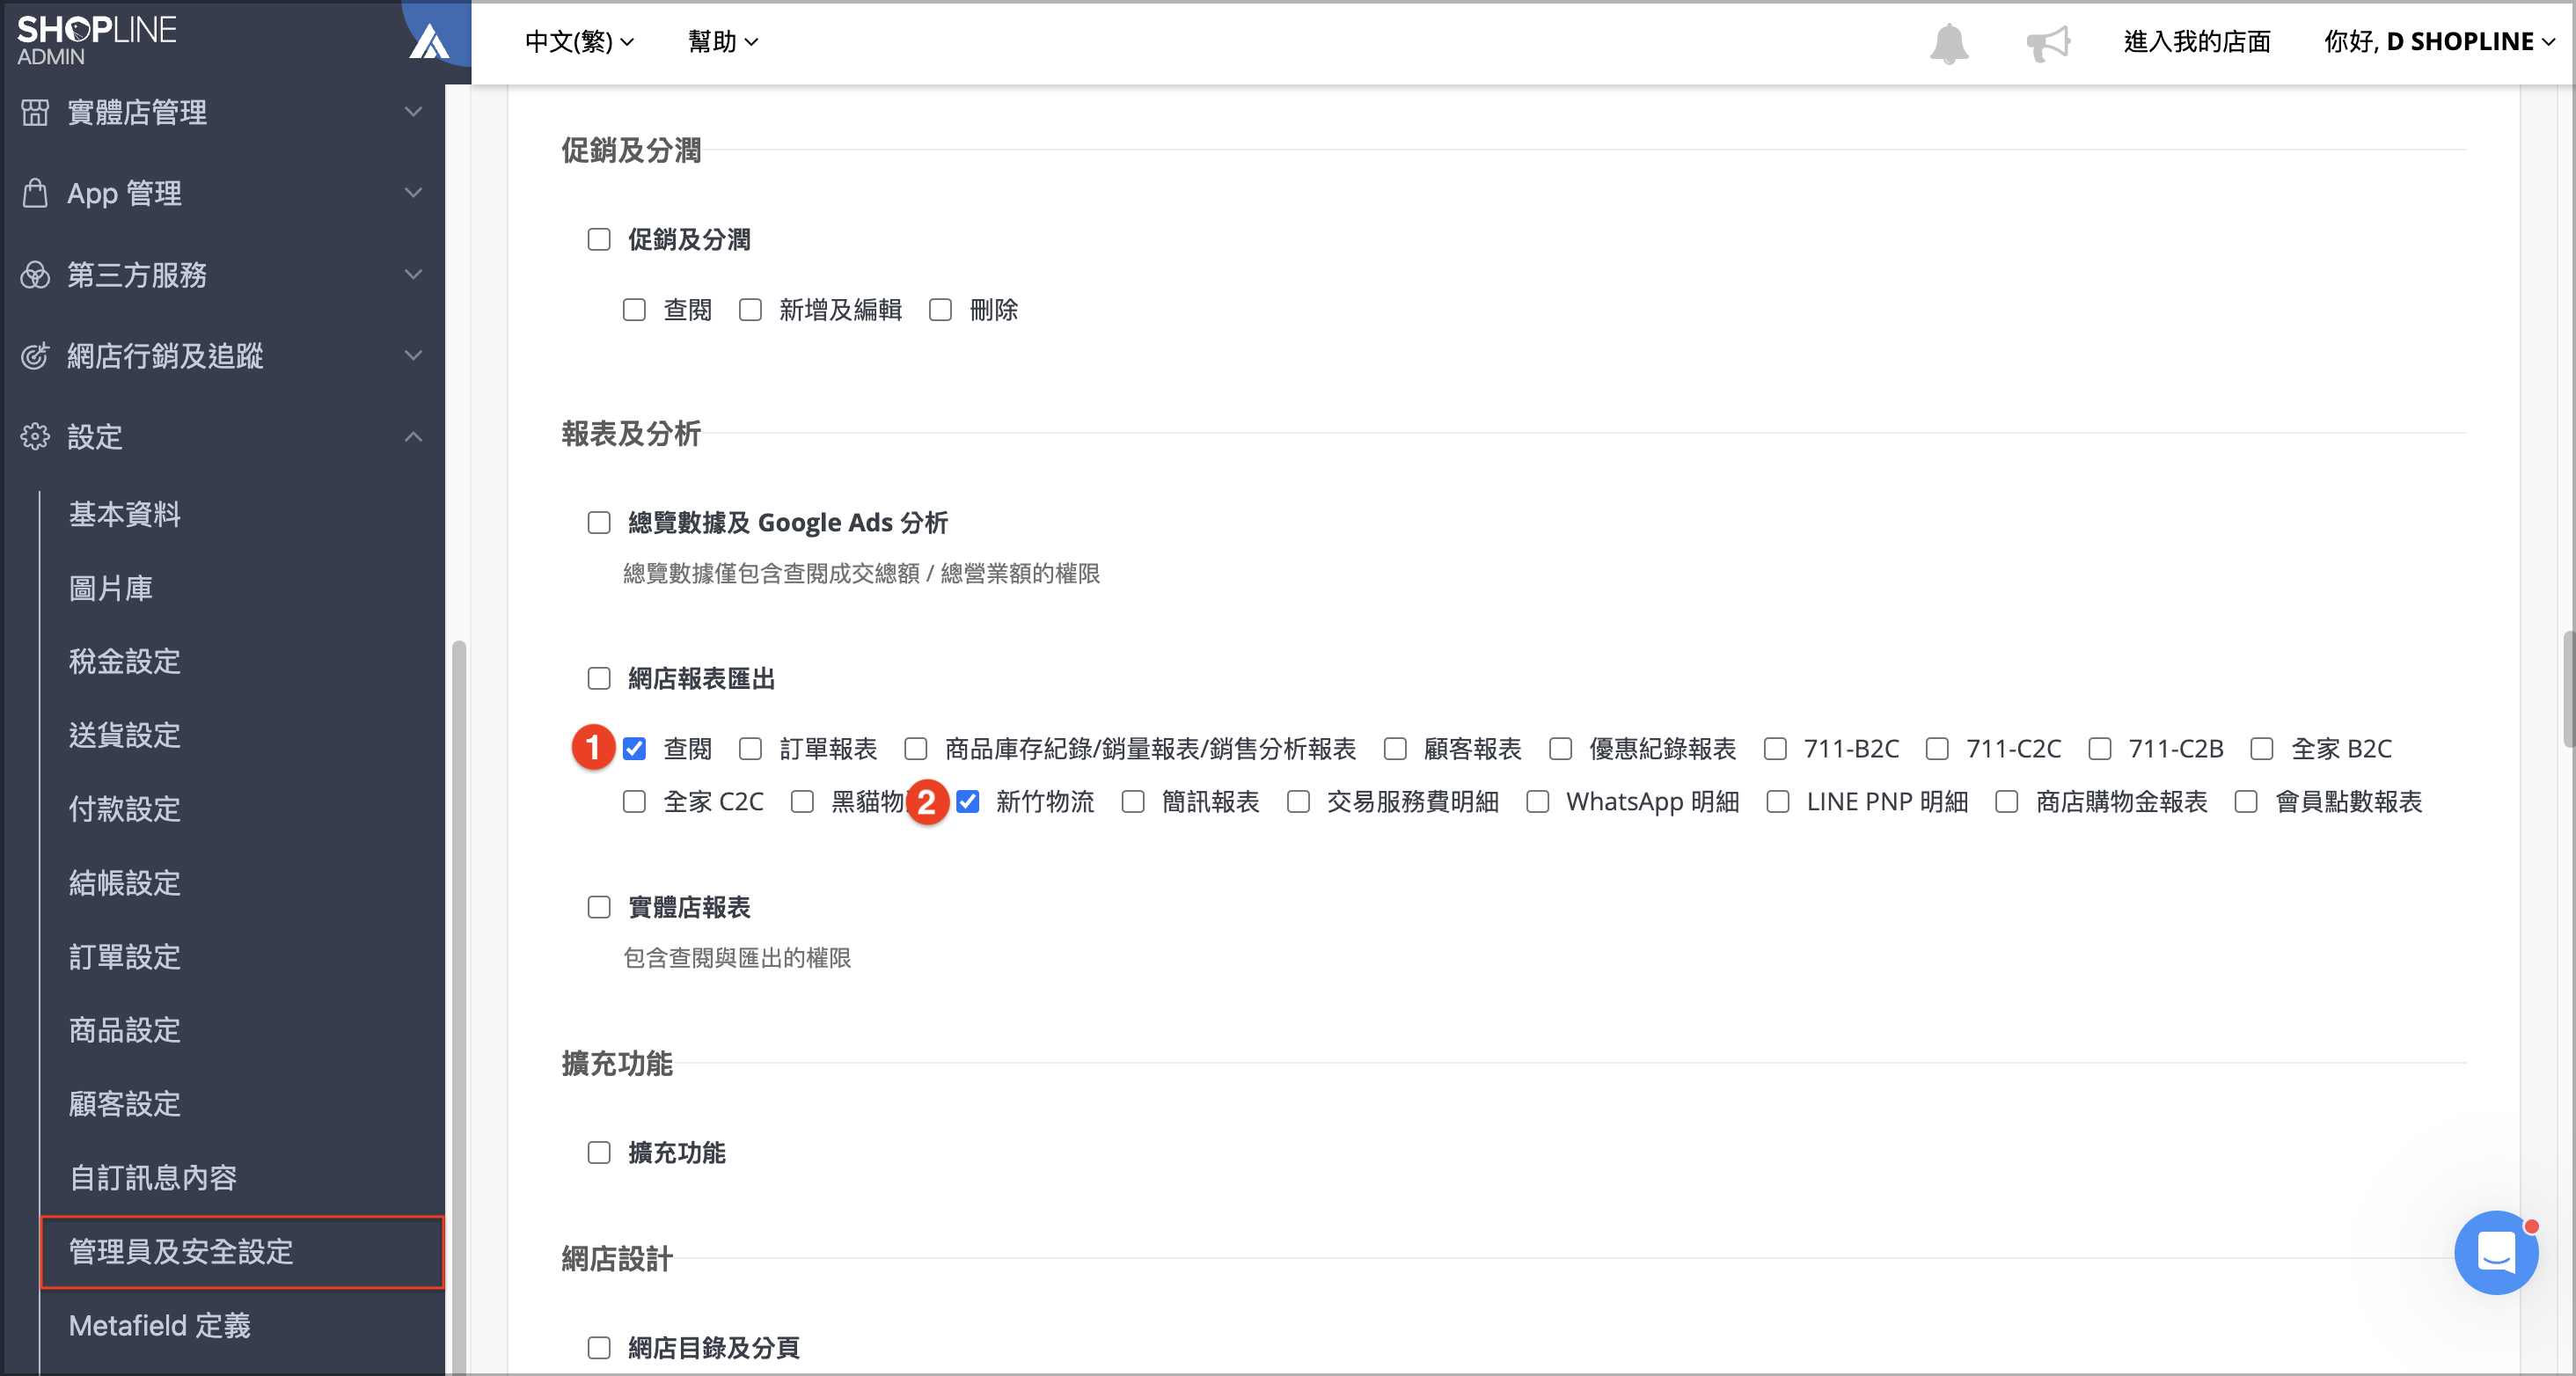Check the 全家 B2C checkbox

pyautogui.click(x=2262, y=749)
